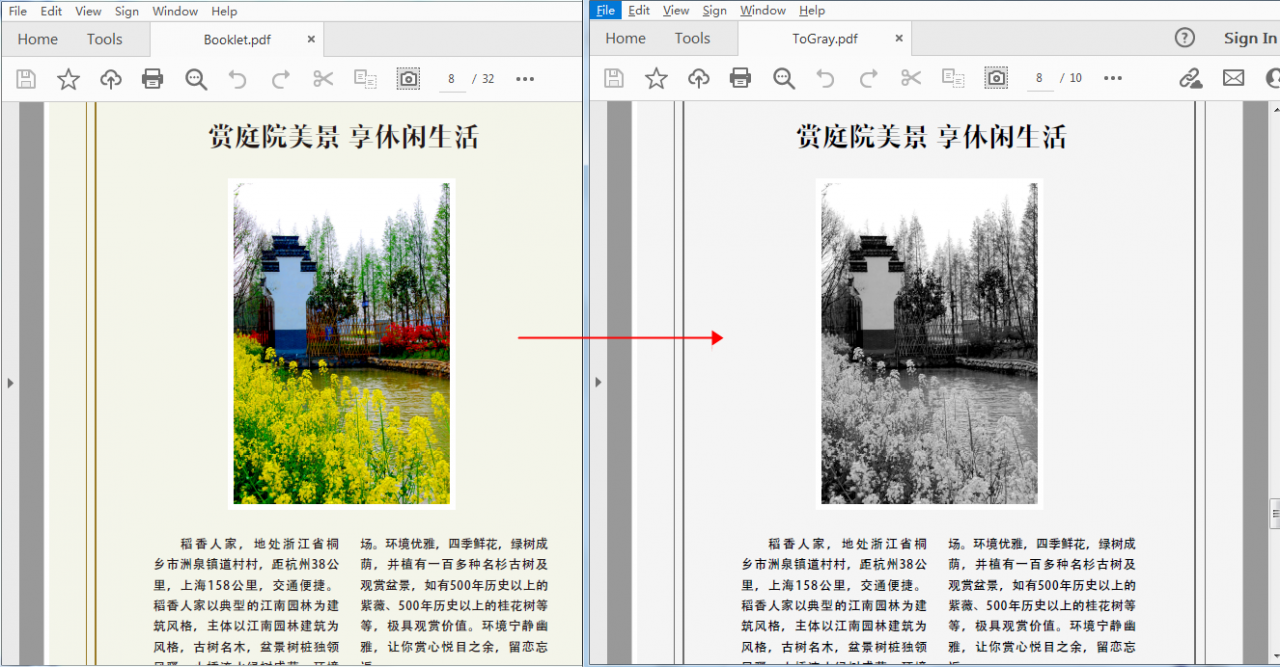Expand the navigation pane of ToGray.pdf
The image size is (1280, 667).
click(598, 381)
